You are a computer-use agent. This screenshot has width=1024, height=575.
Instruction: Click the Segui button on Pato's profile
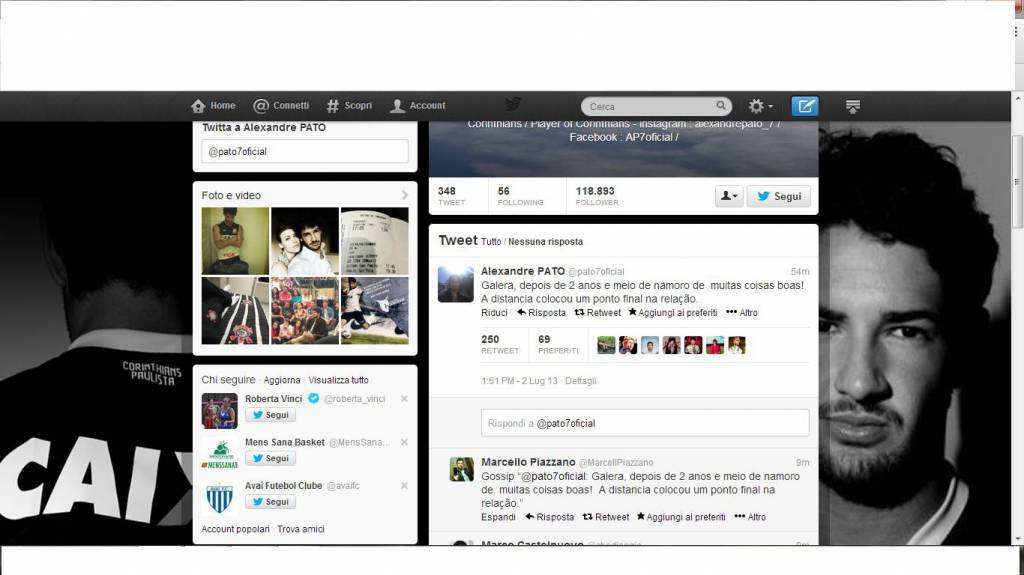[778, 196]
